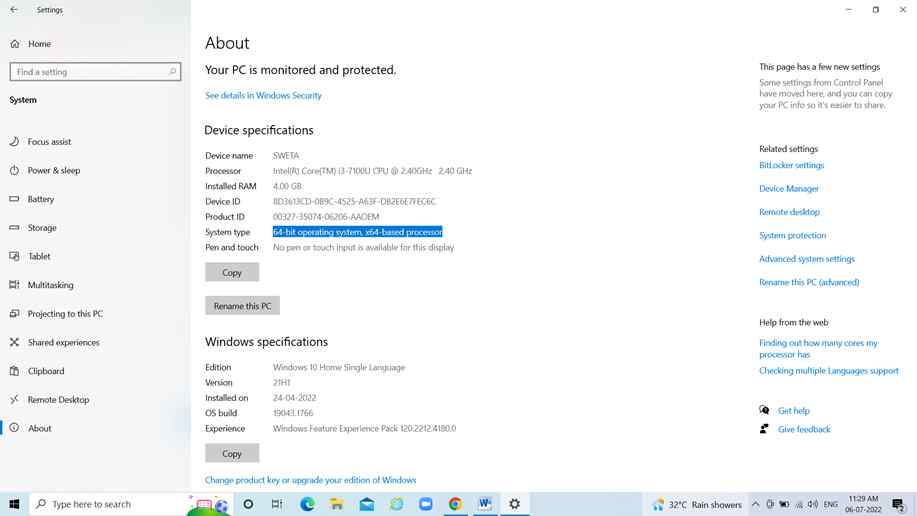This screenshot has height=516, width=917.
Task: Open the volume speaker tray icon
Action: pos(813,504)
